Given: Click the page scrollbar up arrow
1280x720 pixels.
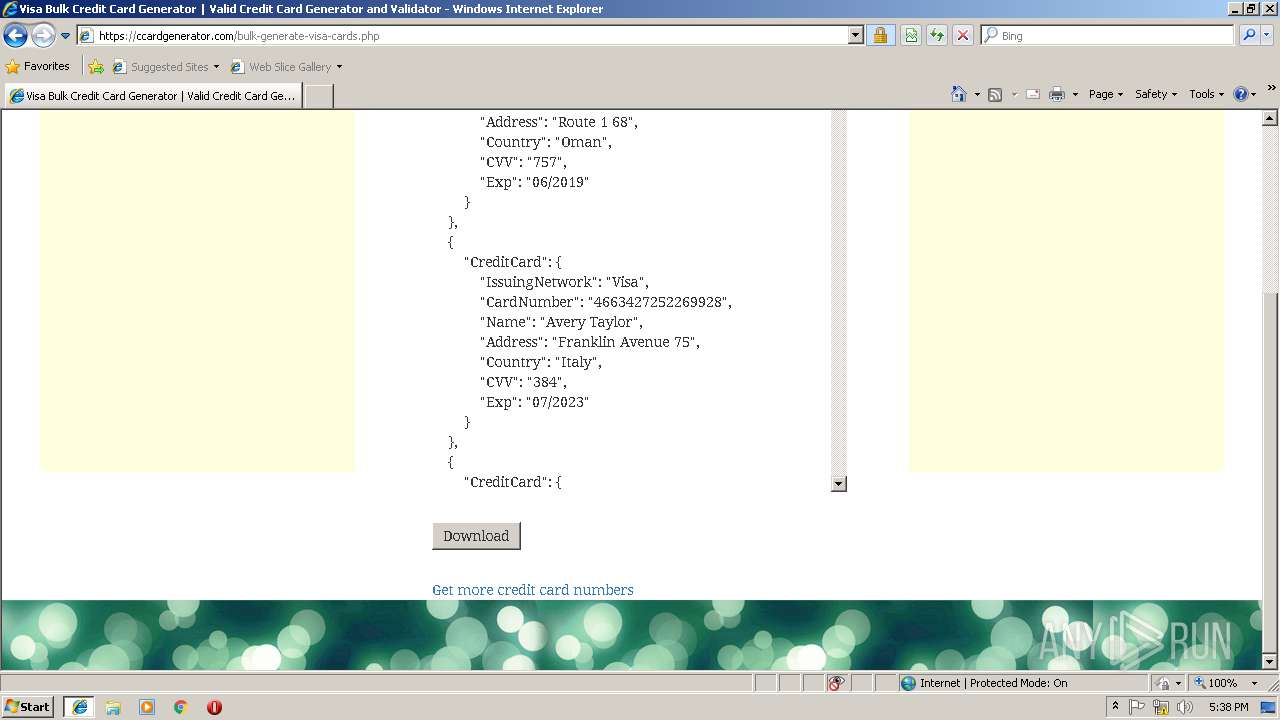Looking at the screenshot, I should 1270,118.
